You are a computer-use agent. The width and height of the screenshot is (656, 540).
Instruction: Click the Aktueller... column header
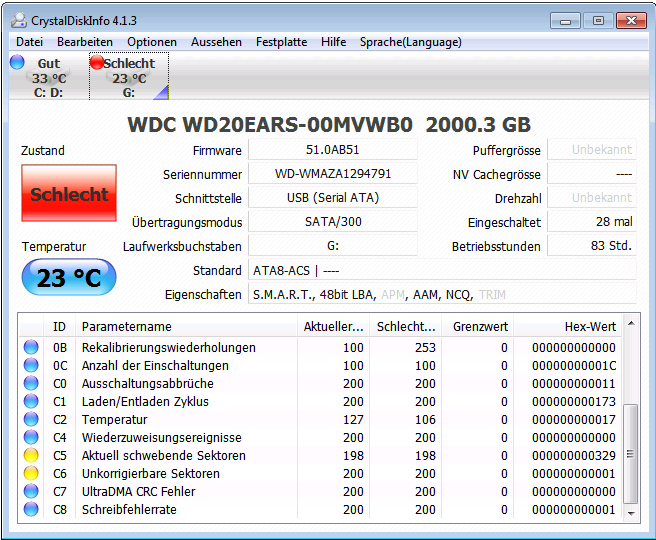coord(333,326)
